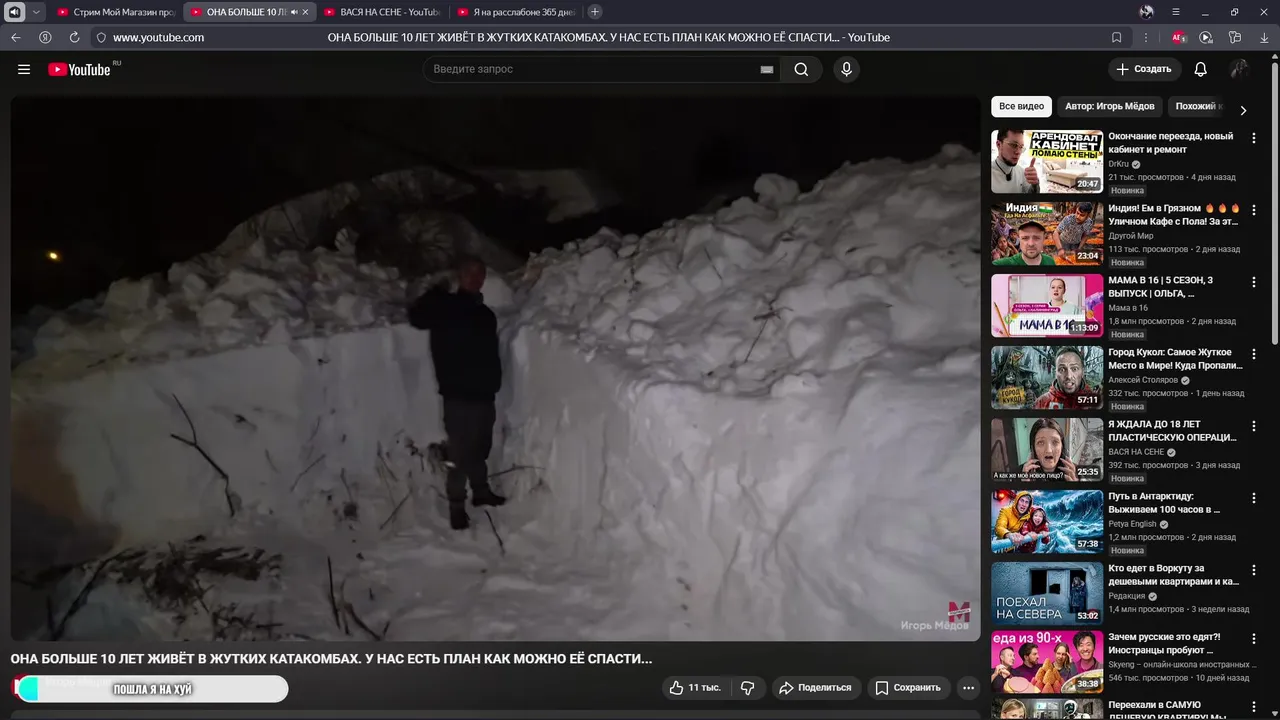Select the Все видео chip
Image resolution: width=1280 pixels, height=720 pixels.
click(x=1021, y=106)
